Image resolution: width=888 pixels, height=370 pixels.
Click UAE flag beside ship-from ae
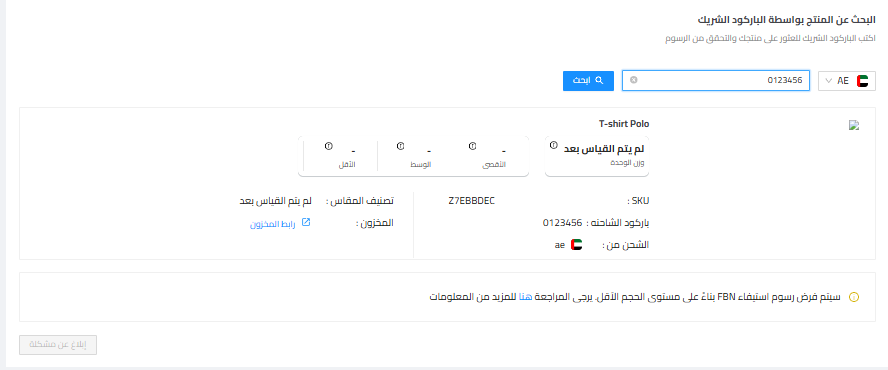577,245
